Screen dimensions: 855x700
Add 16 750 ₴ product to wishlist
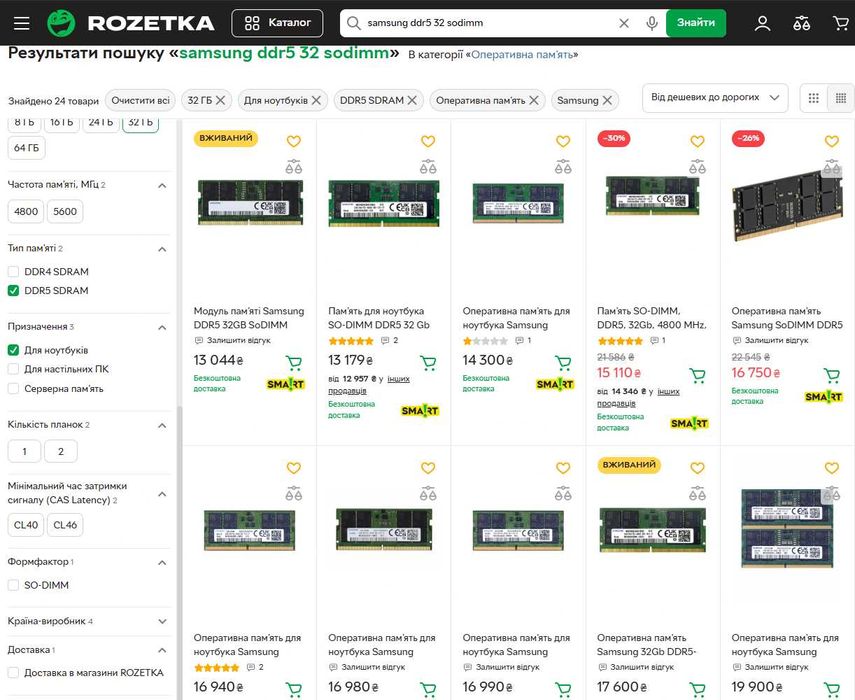point(832,141)
